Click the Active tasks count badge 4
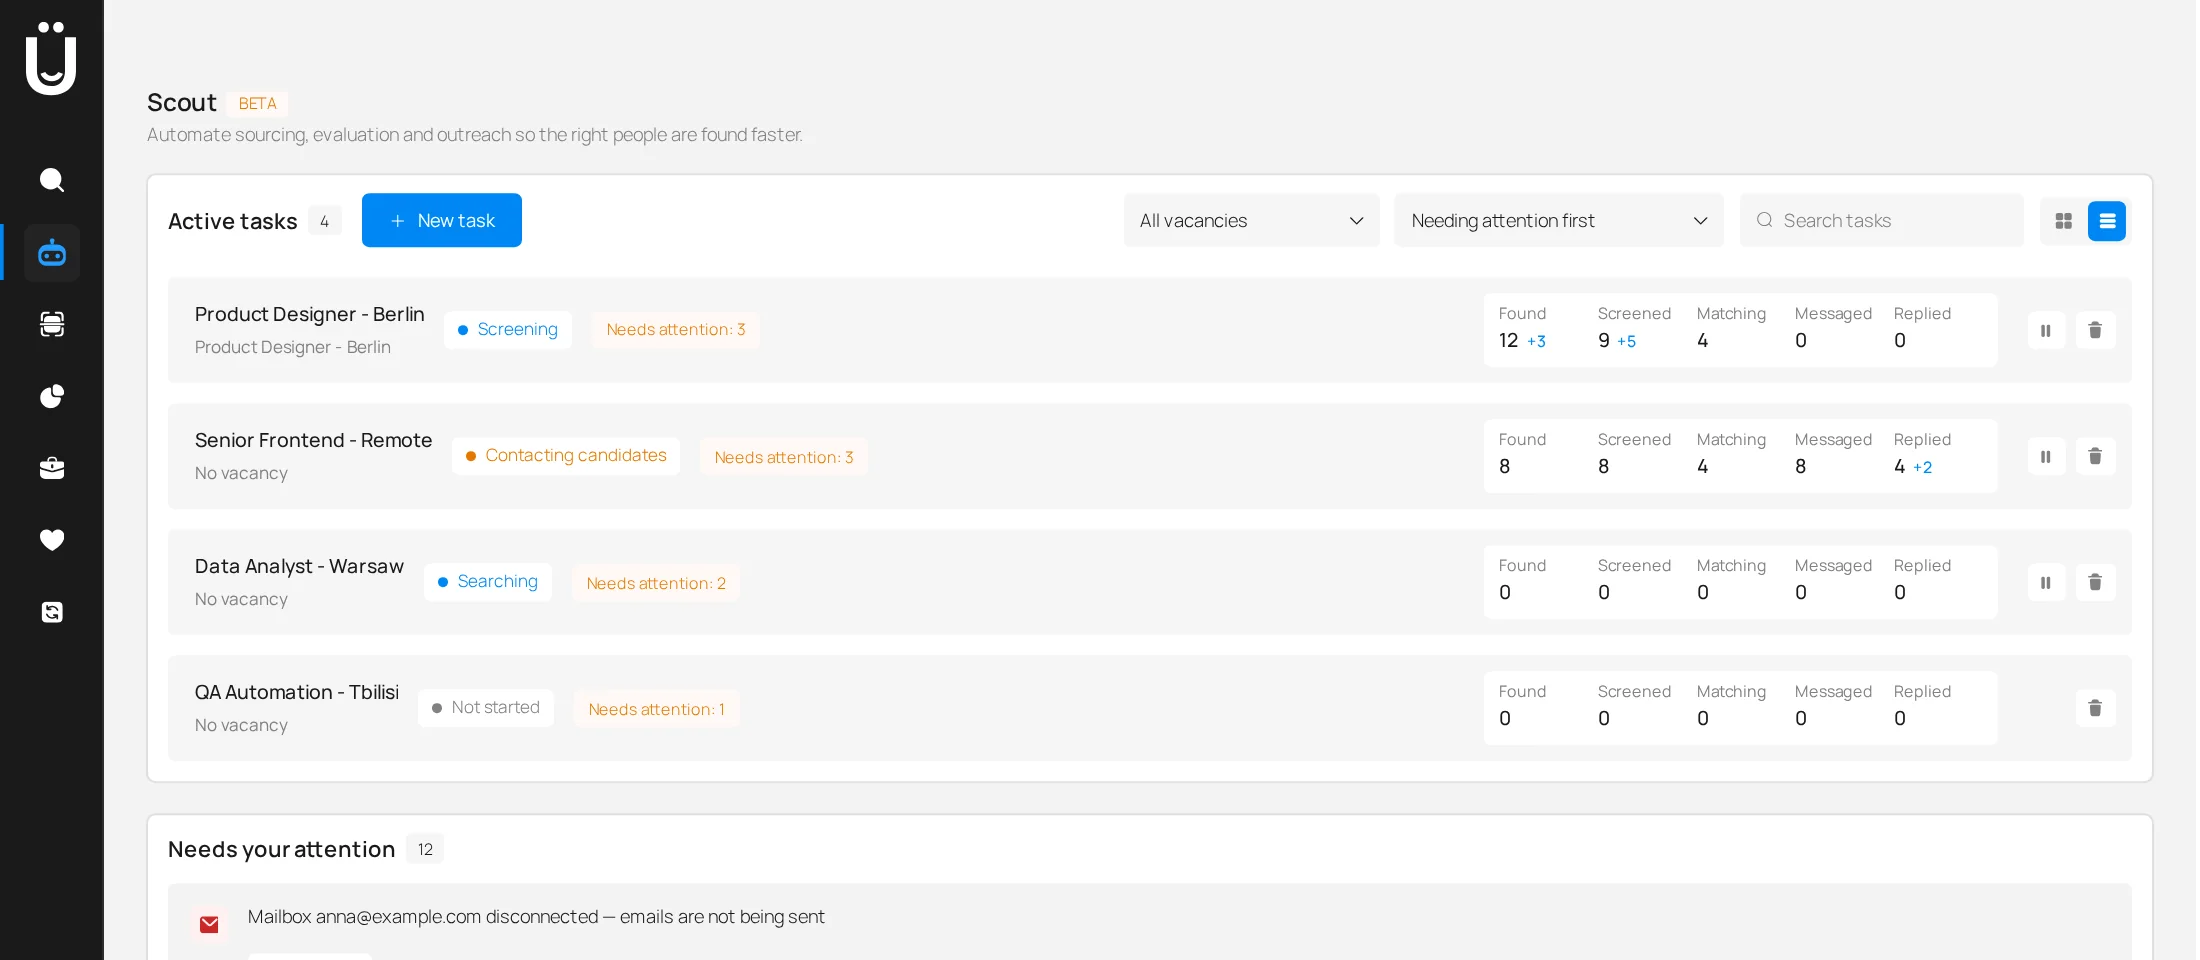 [324, 221]
